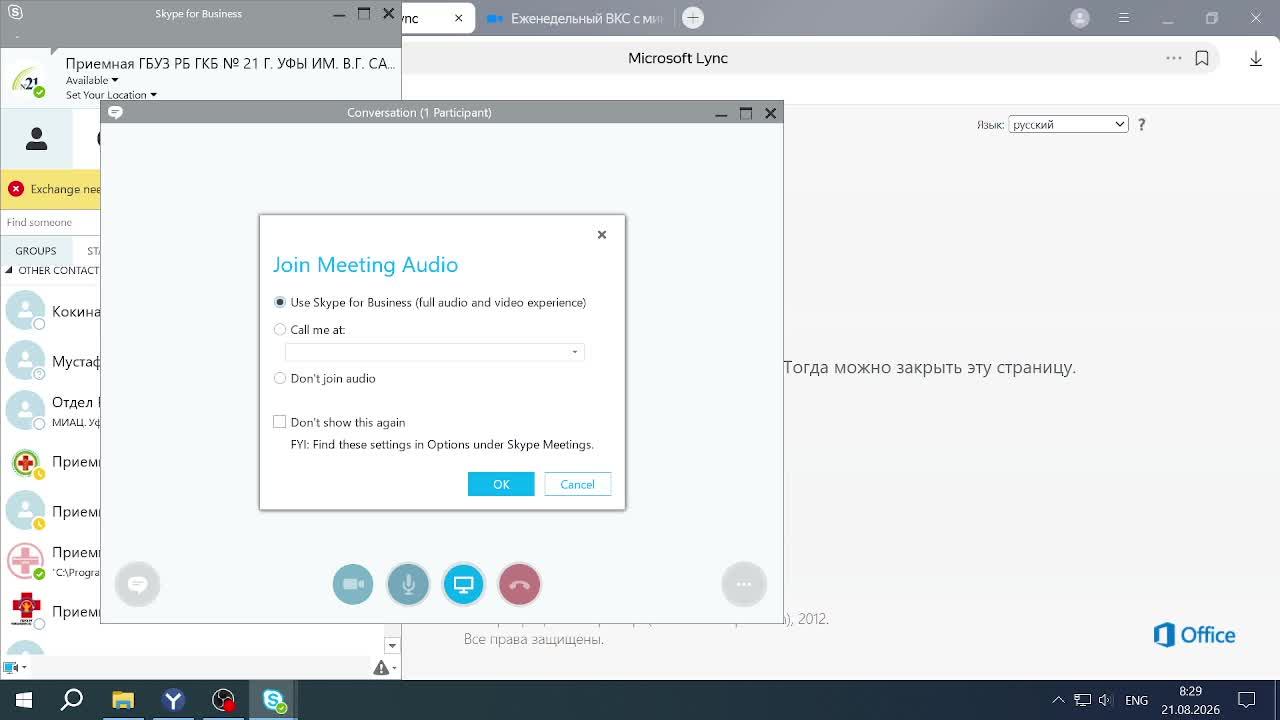Click the Office logo on the Lync page
This screenshot has width=1280, height=720.
1194,635
